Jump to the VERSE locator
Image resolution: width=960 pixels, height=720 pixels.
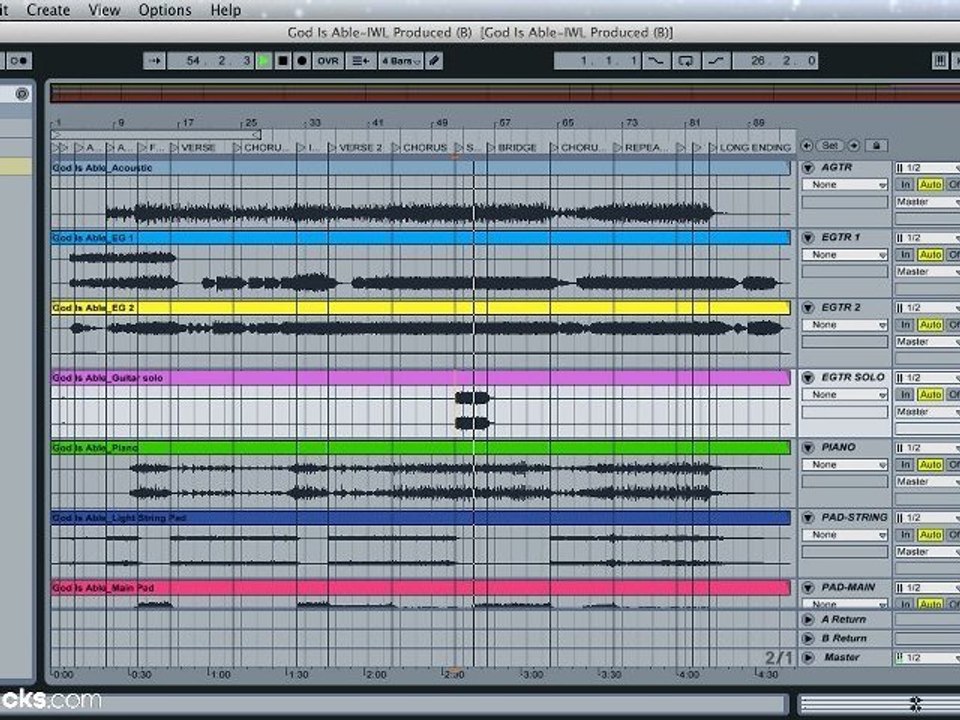pos(193,148)
